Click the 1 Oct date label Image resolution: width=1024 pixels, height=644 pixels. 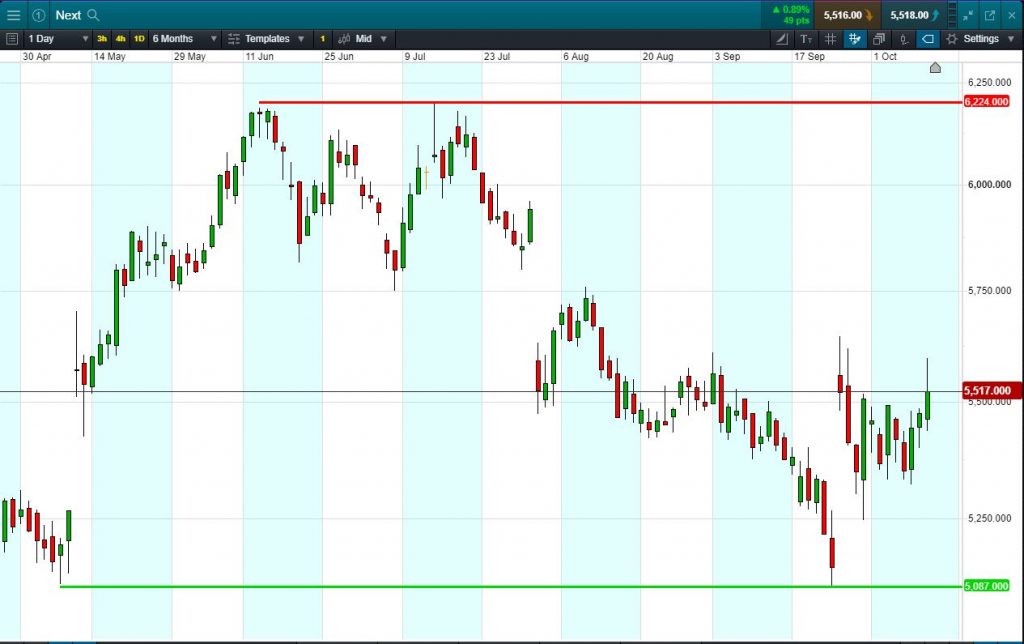point(885,56)
